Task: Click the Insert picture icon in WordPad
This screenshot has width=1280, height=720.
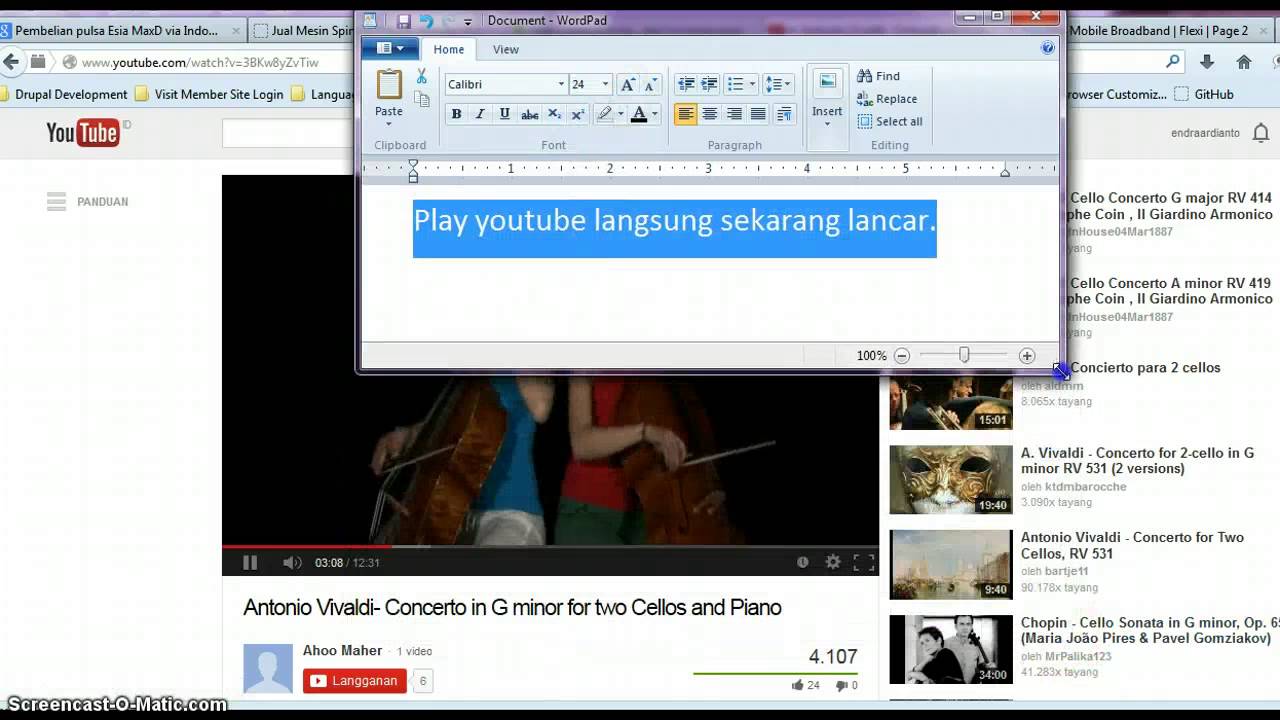Action: click(828, 83)
